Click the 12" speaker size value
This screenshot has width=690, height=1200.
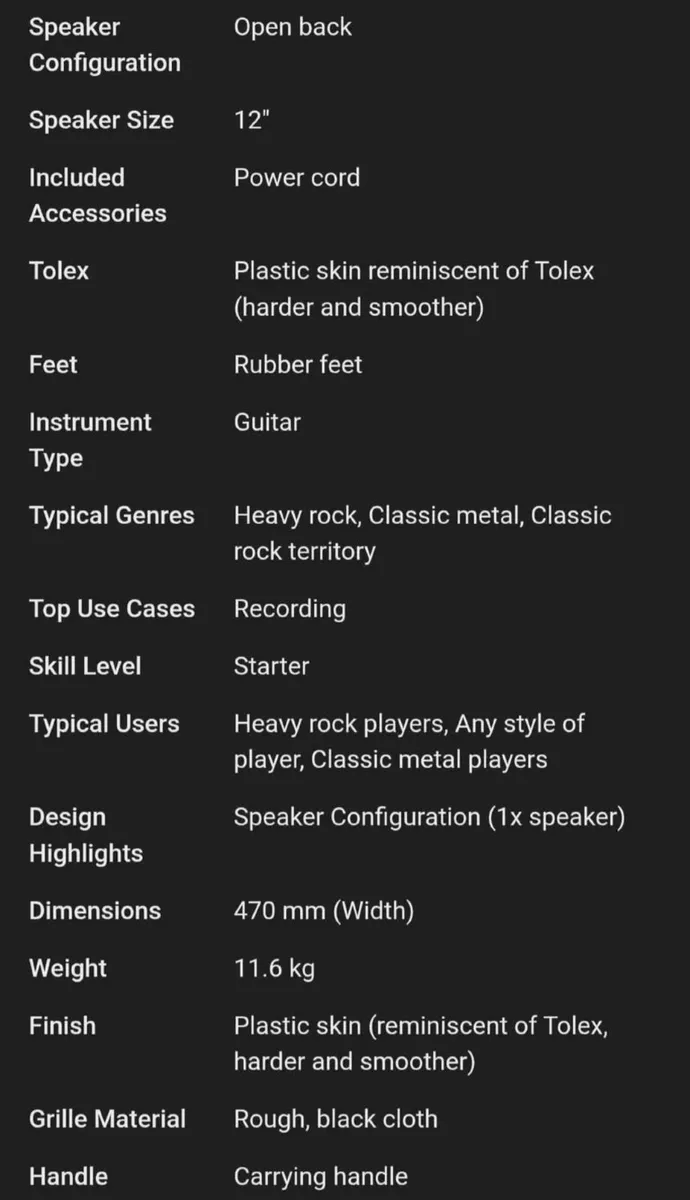click(252, 120)
